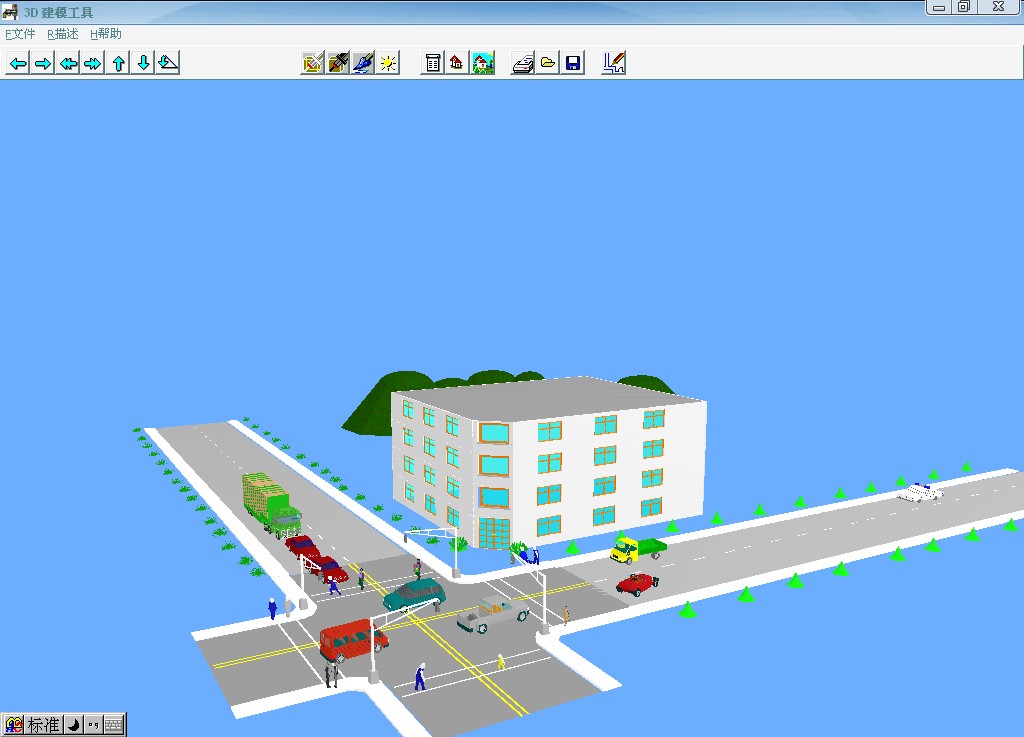Click the white police car on road
Image resolution: width=1024 pixels, height=737 pixels.
[x=920, y=492]
